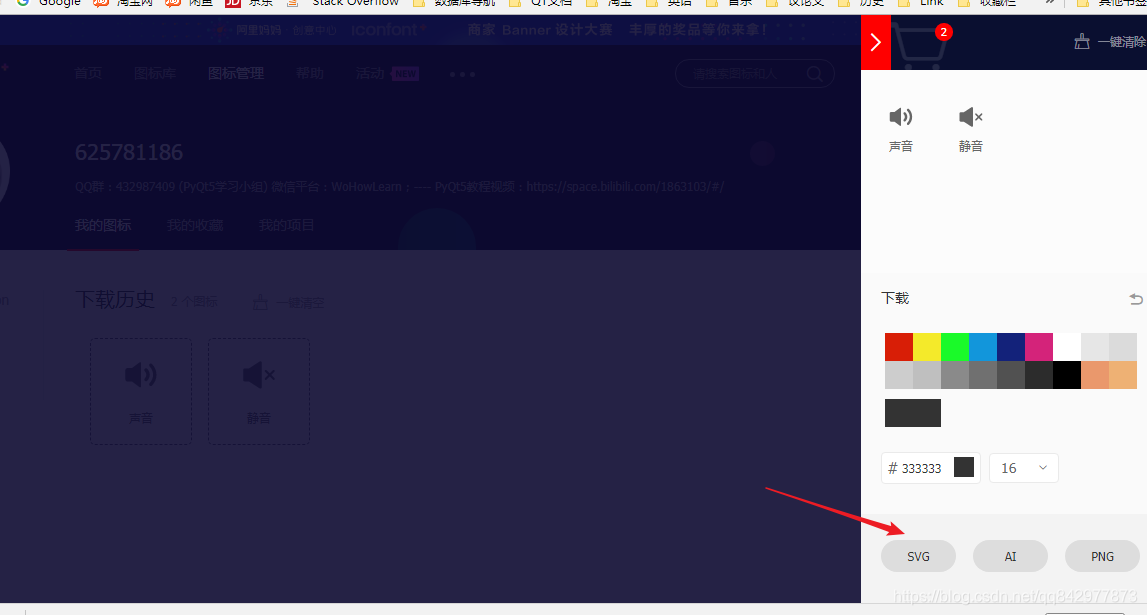Screen dimensions: 1147x615
Task: Open the icon size dropdown showing 16
Action: tap(1023, 468)
